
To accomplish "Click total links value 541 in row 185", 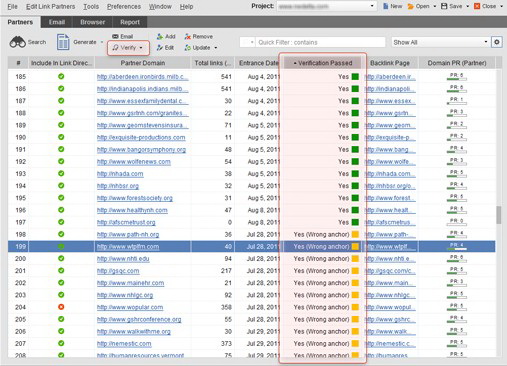I will tap(226, 77).
